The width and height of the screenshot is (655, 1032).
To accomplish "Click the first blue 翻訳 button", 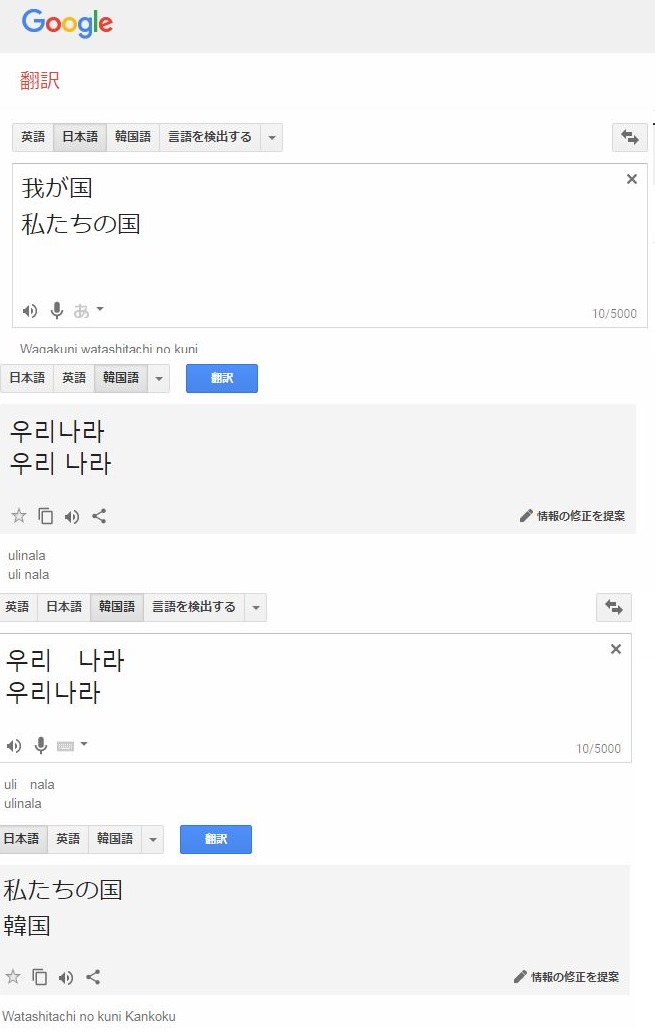I will pos(221,378).
